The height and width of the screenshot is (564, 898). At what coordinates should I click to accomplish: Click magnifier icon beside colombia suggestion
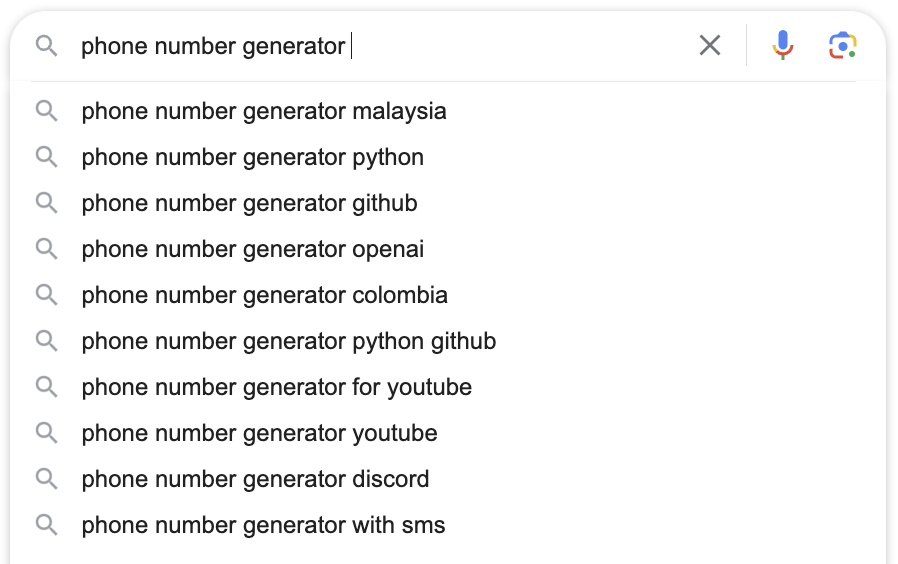pos(46,294)
